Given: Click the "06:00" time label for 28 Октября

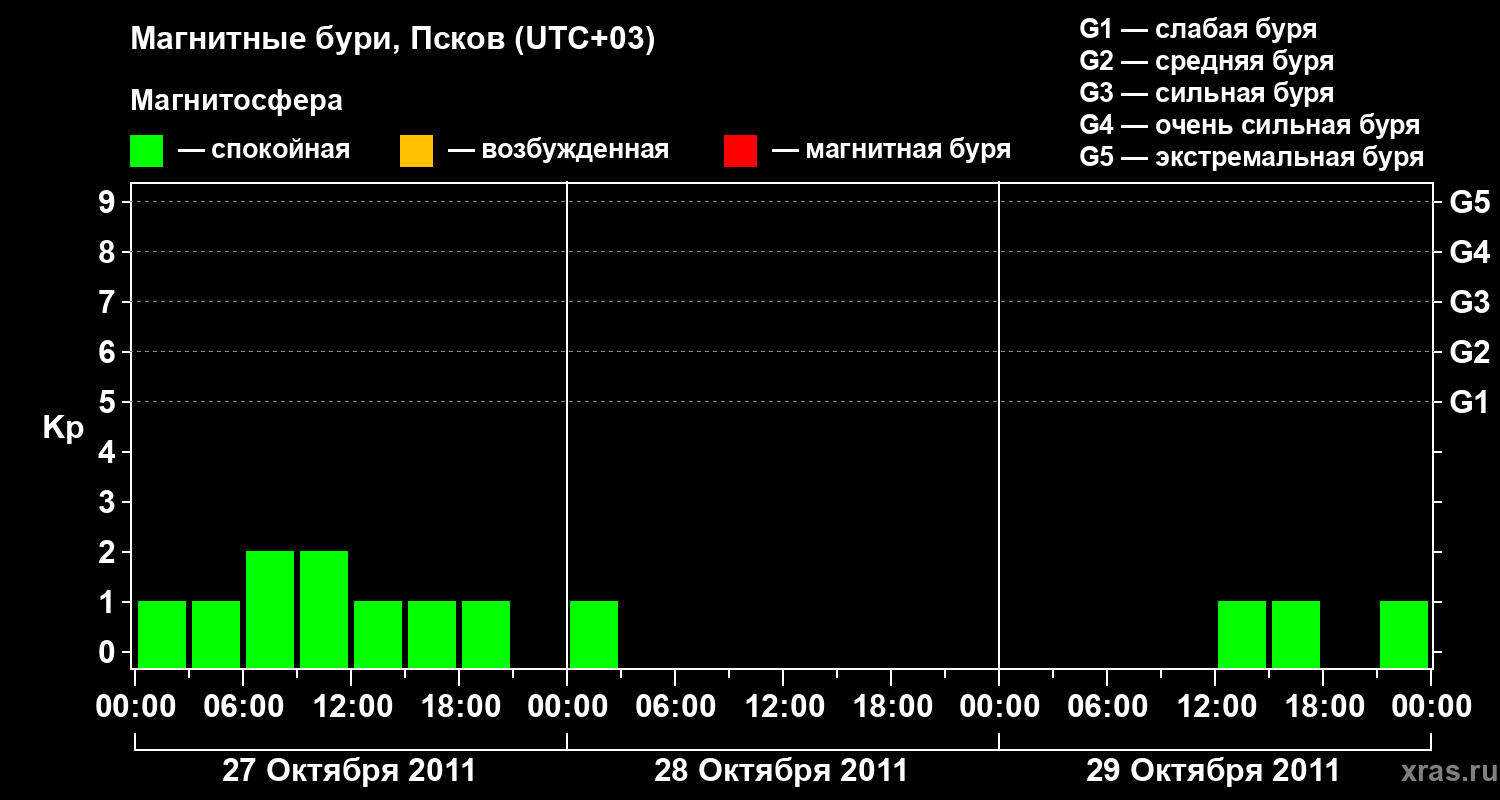Looking at the screenshot, I should 674,707.
